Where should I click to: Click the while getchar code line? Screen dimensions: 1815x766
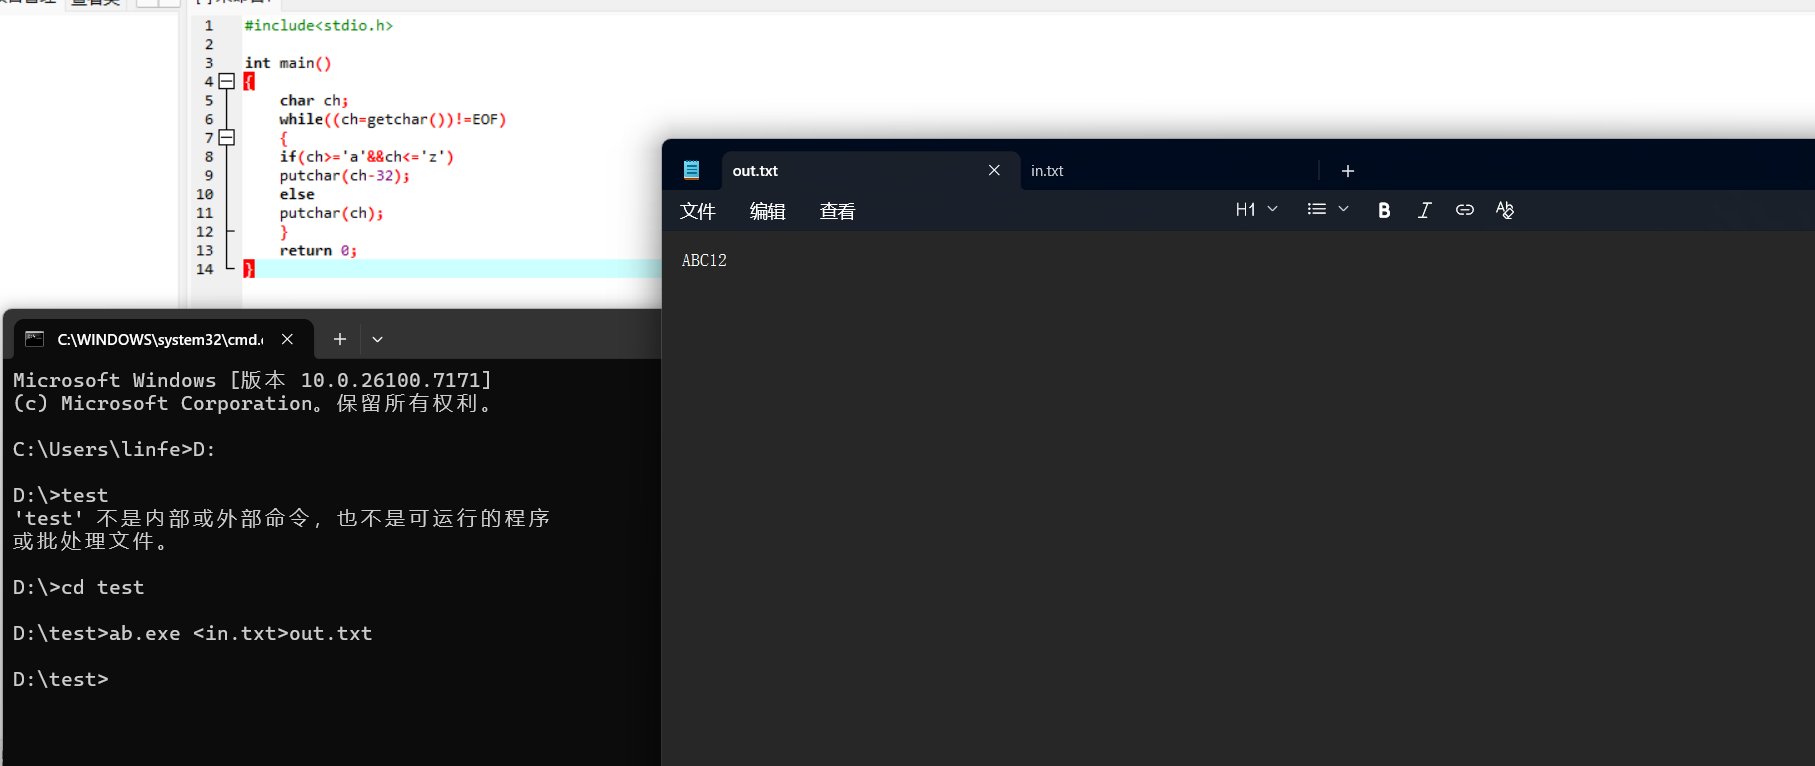coord(393,119)
